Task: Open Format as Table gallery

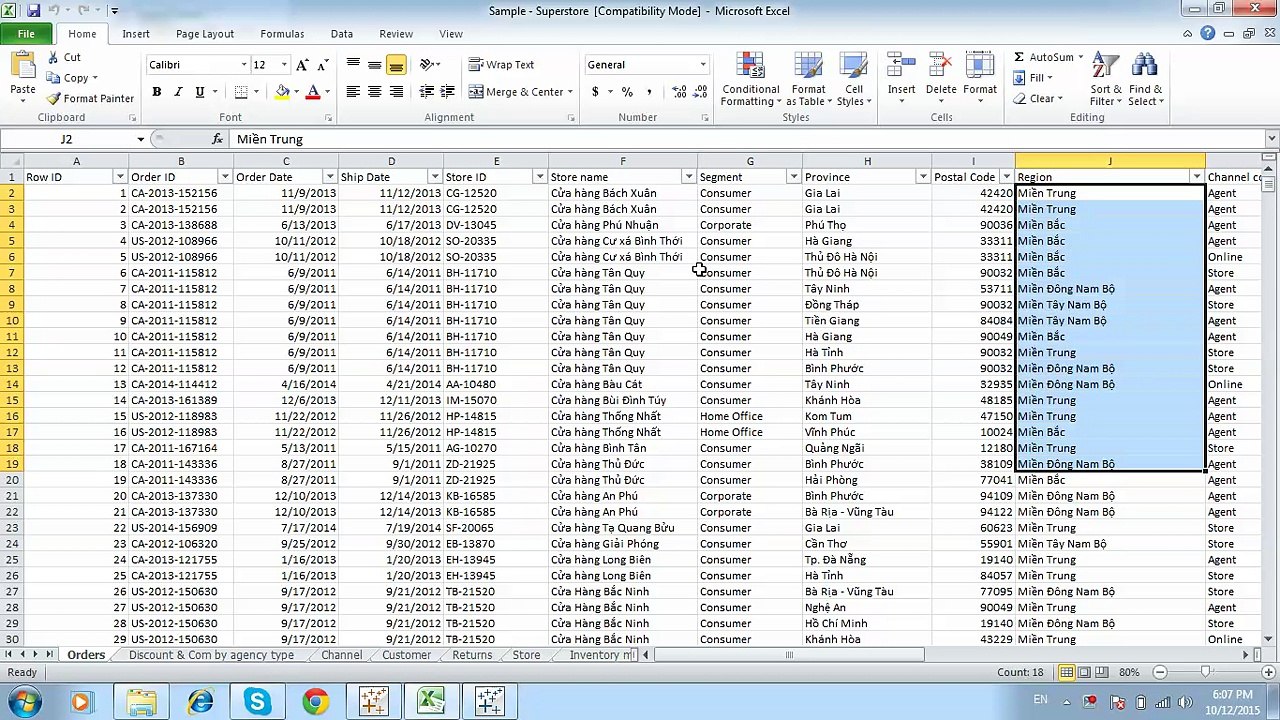Action: point(808,80)
